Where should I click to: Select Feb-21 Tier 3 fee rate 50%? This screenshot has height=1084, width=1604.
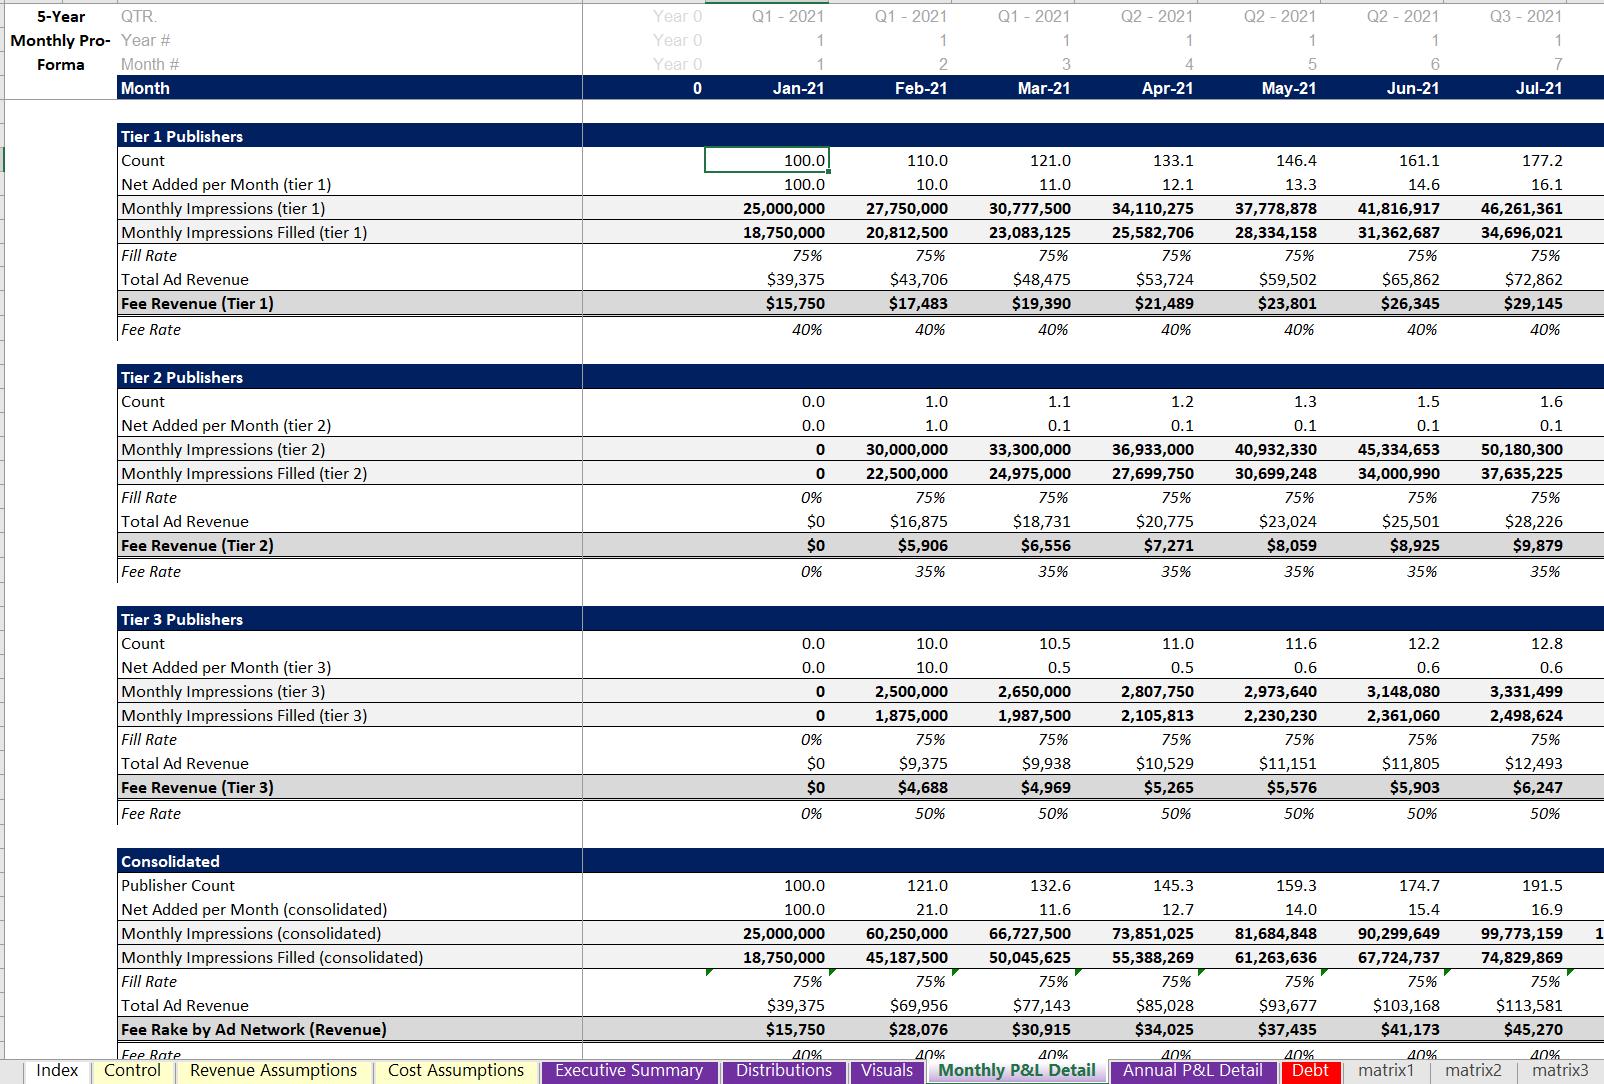coord(890,813)
